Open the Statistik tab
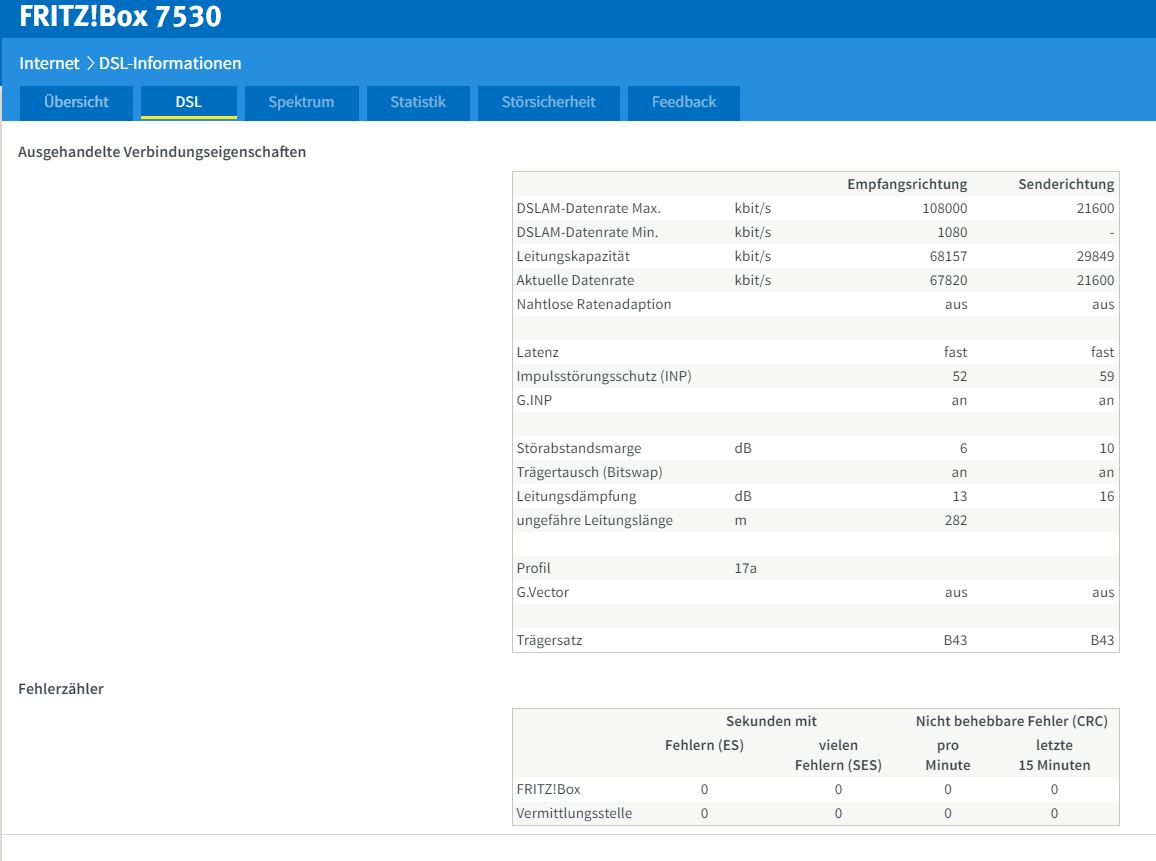The height and width of the screenshot is (861, 1156). 418,102
